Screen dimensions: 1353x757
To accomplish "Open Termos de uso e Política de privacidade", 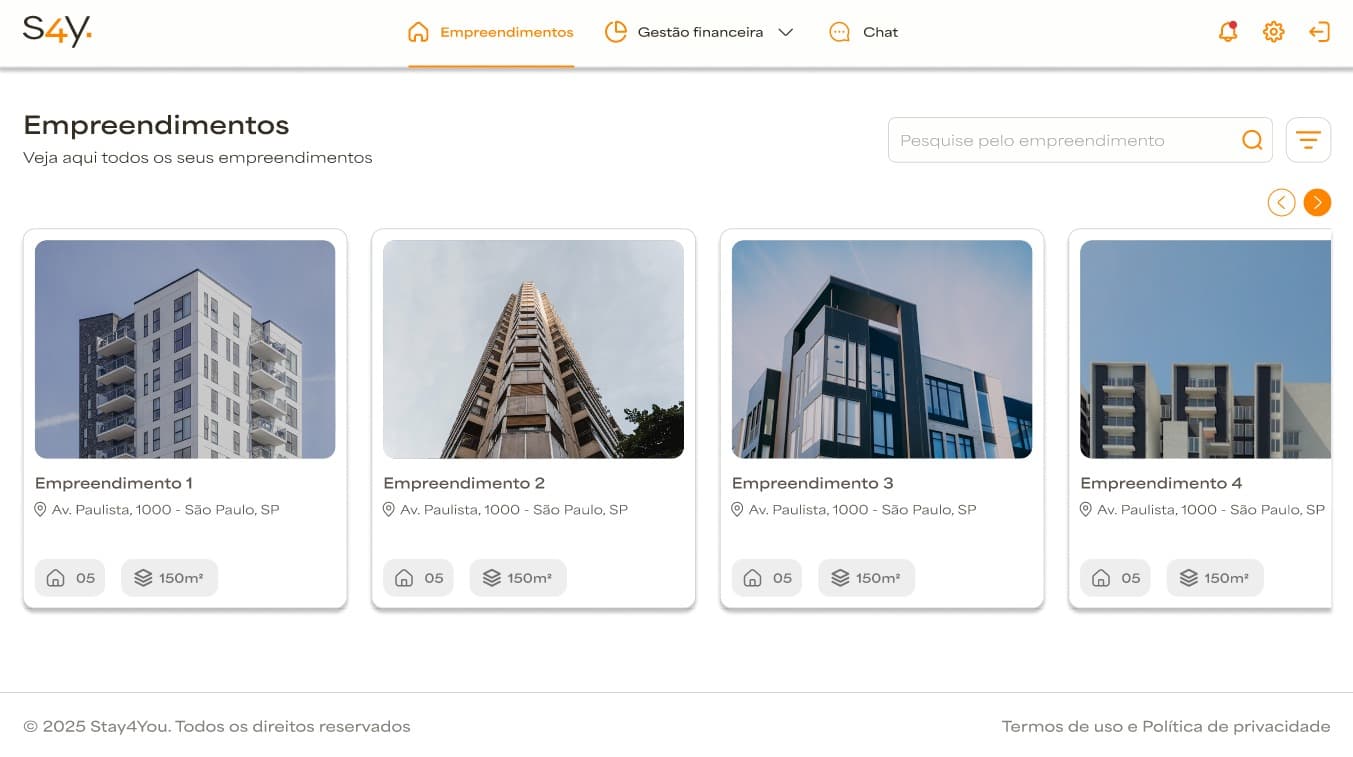I will pos(1165,726).
